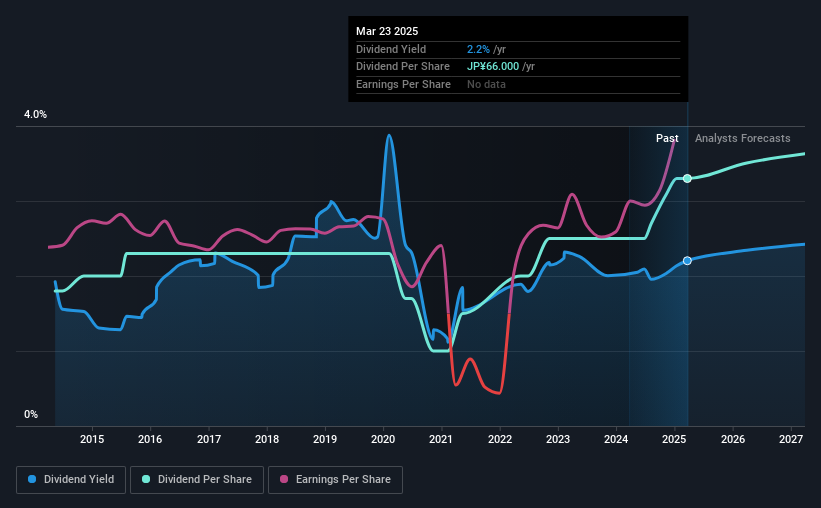The image size is (821, 508).
Task: Click the No data earnings value
Action: 486,84
